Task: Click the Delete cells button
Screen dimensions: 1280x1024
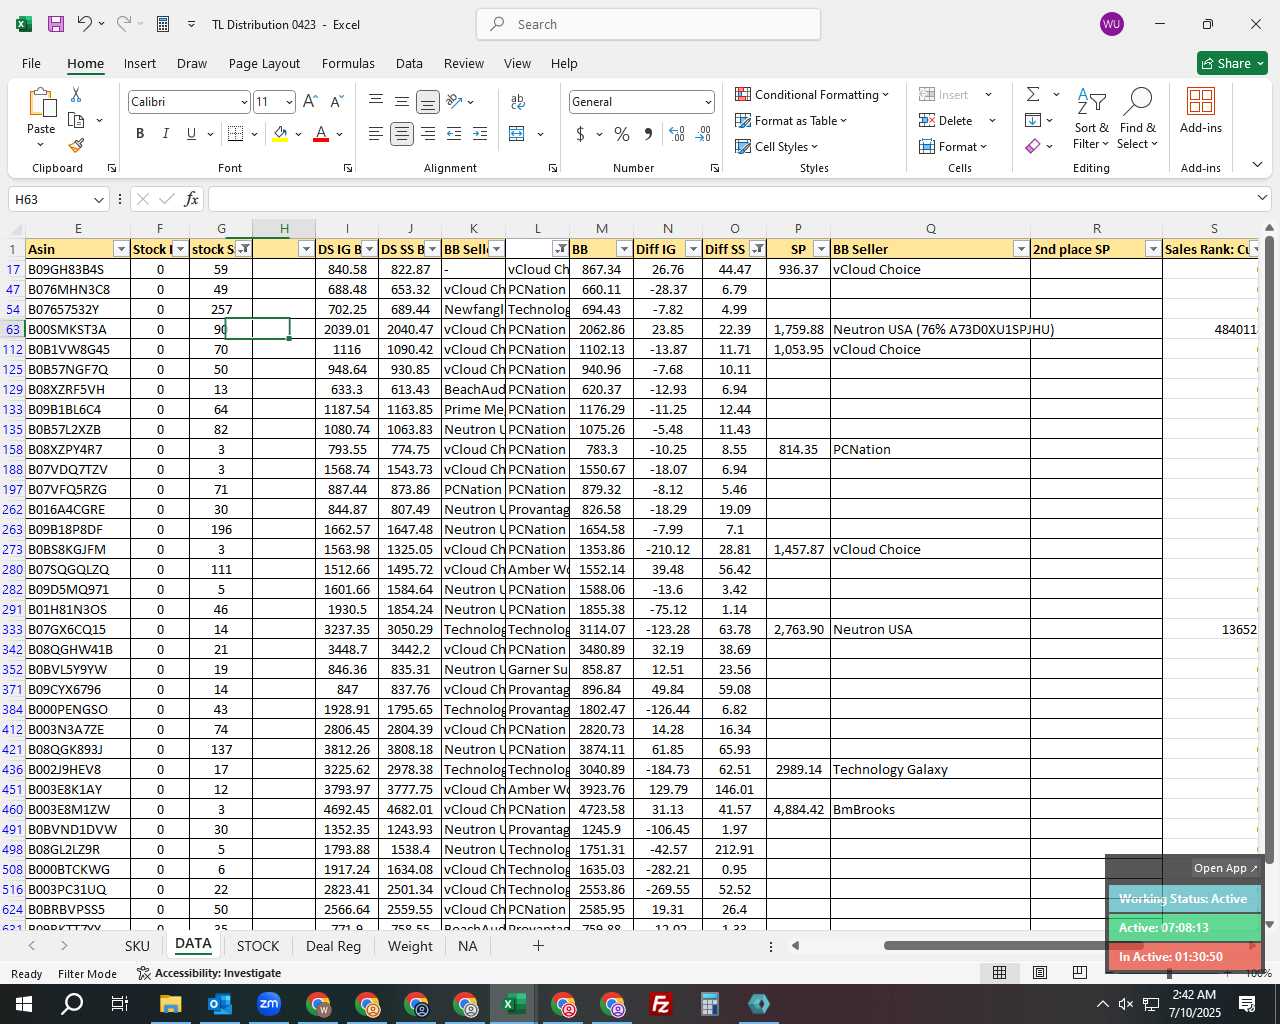Action: click(946, 121)
